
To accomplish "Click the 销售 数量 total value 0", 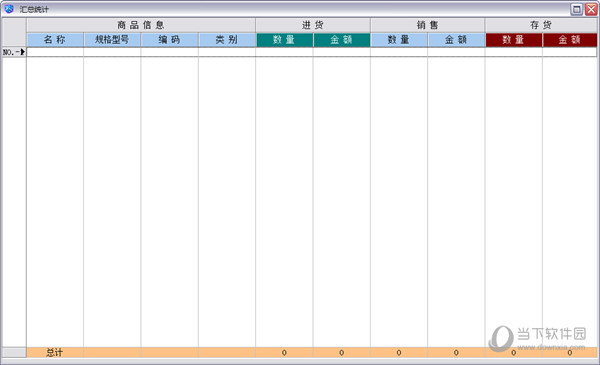I will click(399, 353).
